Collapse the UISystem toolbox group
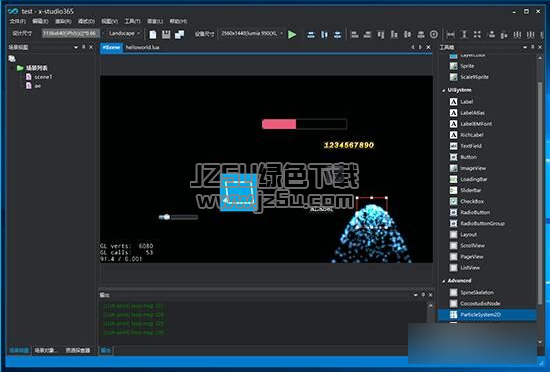This screenshot has height=372, width=550. 443,90
